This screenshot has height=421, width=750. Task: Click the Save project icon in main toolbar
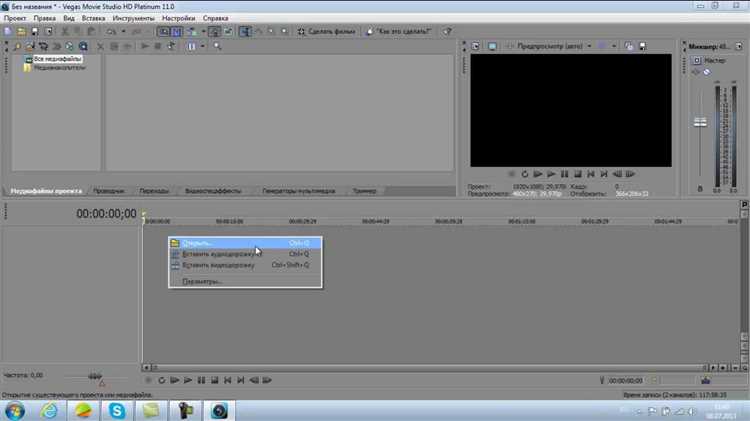(x=35, y=32)
